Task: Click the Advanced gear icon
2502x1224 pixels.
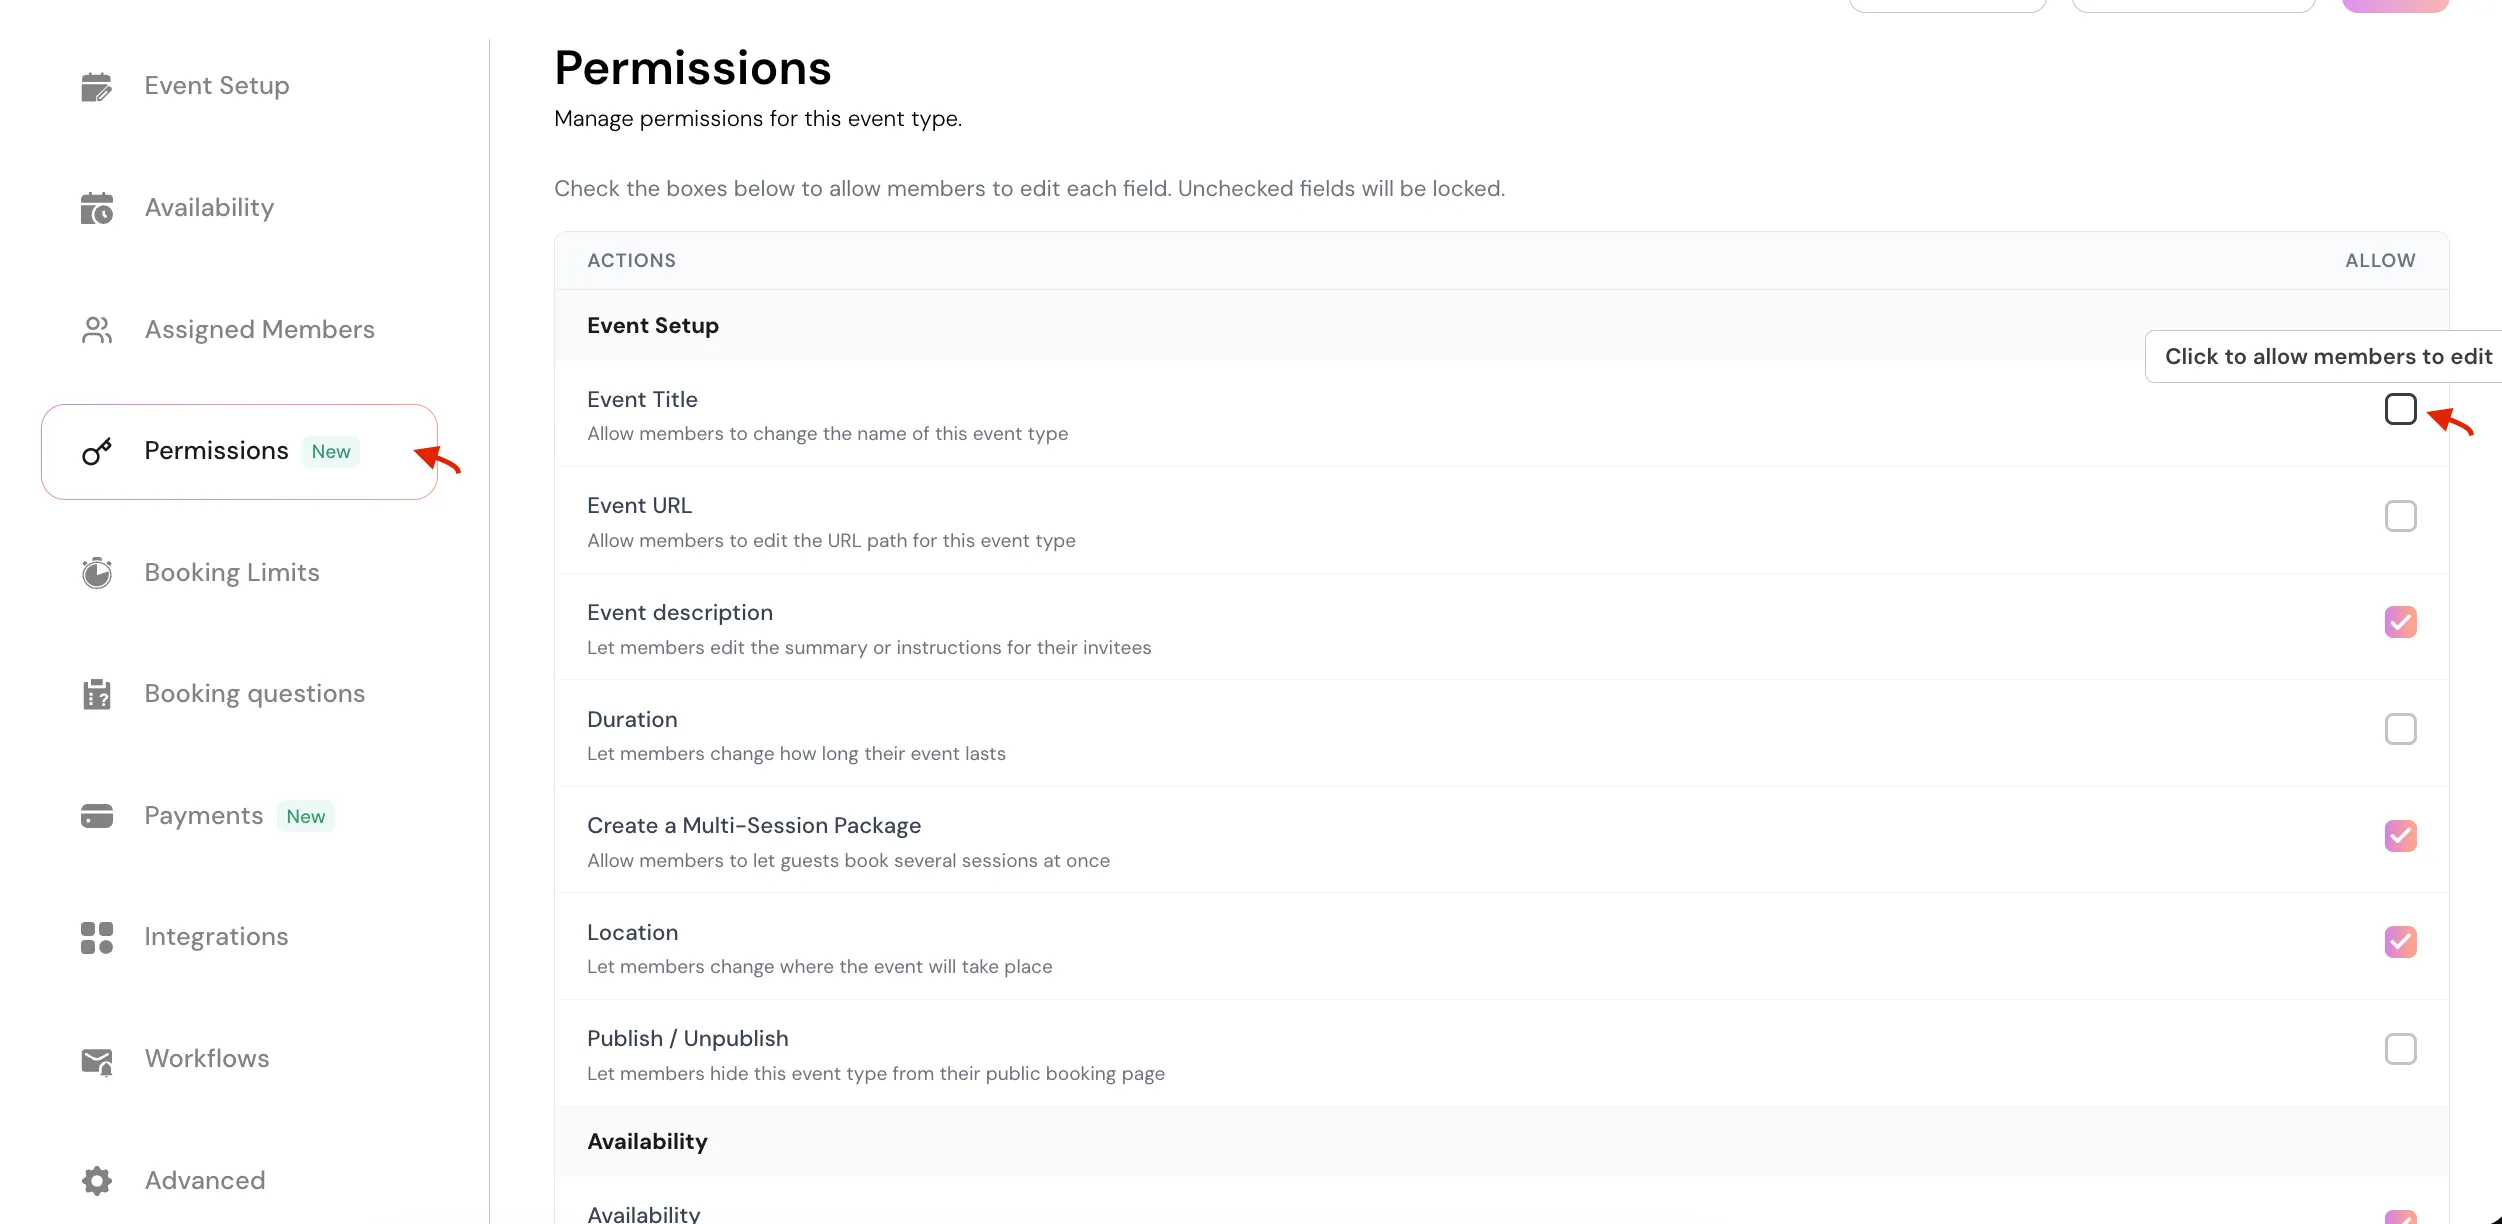Action: (96, 1181)
